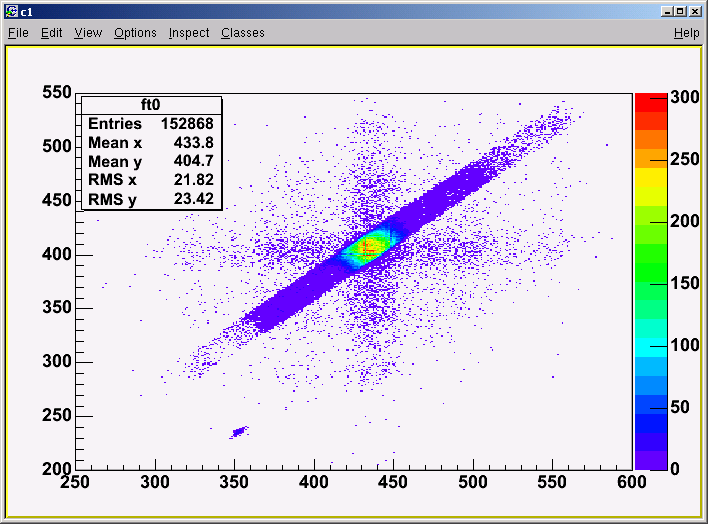Click the y-axis label 300
This screenshot has width=708, height=524.
coord(57,361)
